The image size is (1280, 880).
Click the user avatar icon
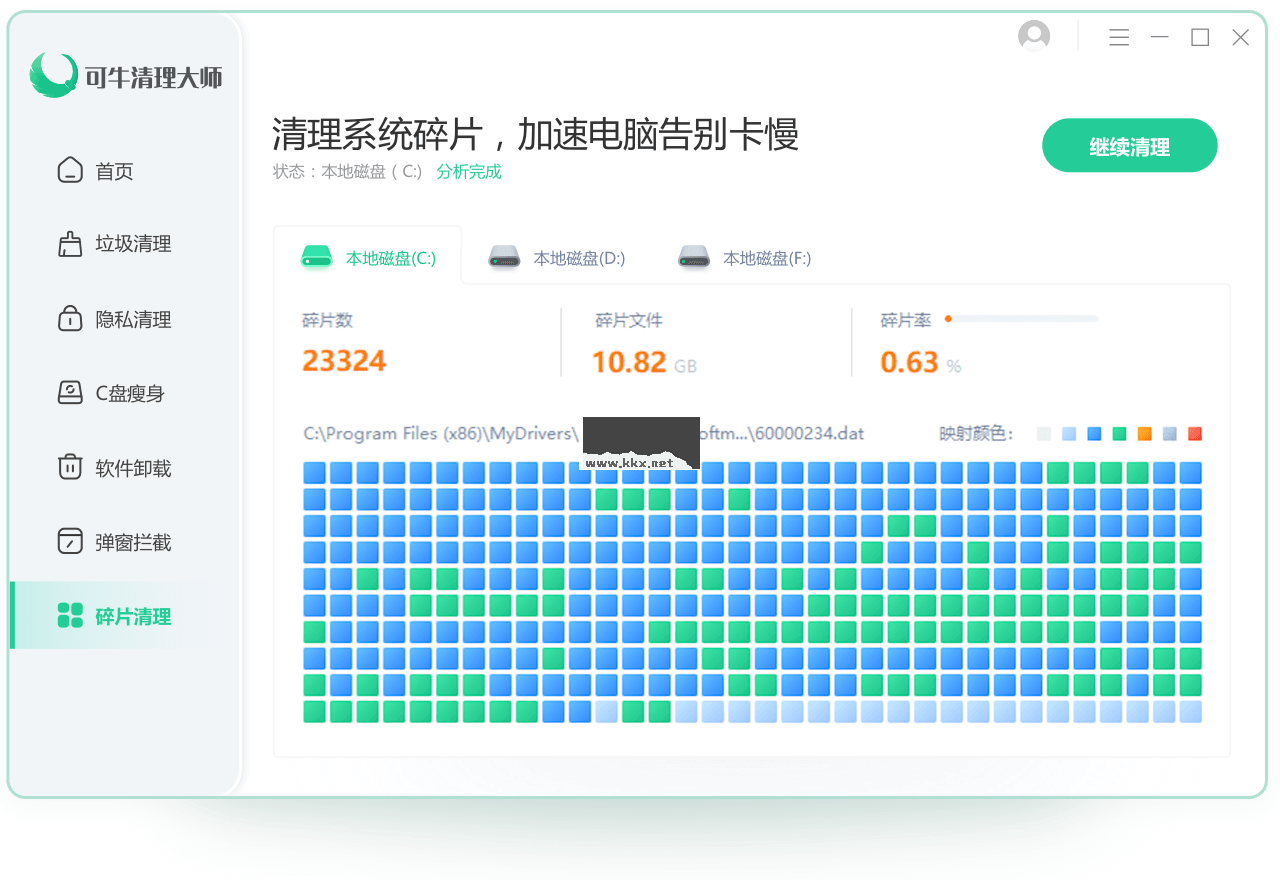coord(1033,35)
